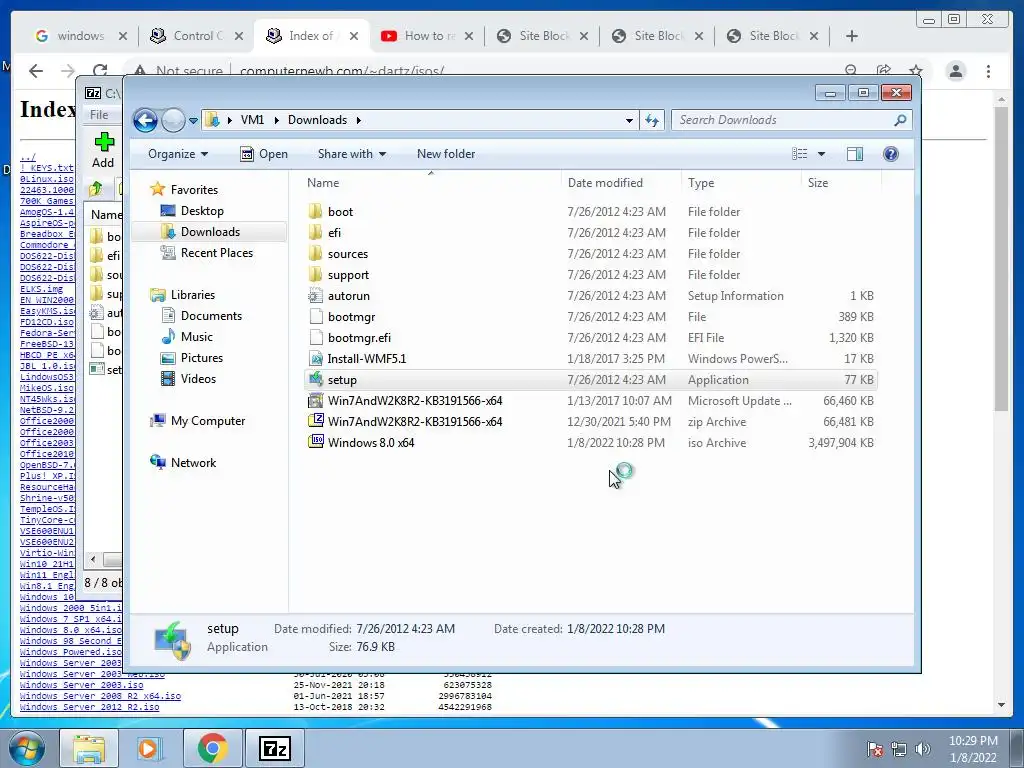Image resolution: width=1024 pixels, height=768 pixels.
Task: Select the bootmgr.efi file icon
Action: [315, 338]
